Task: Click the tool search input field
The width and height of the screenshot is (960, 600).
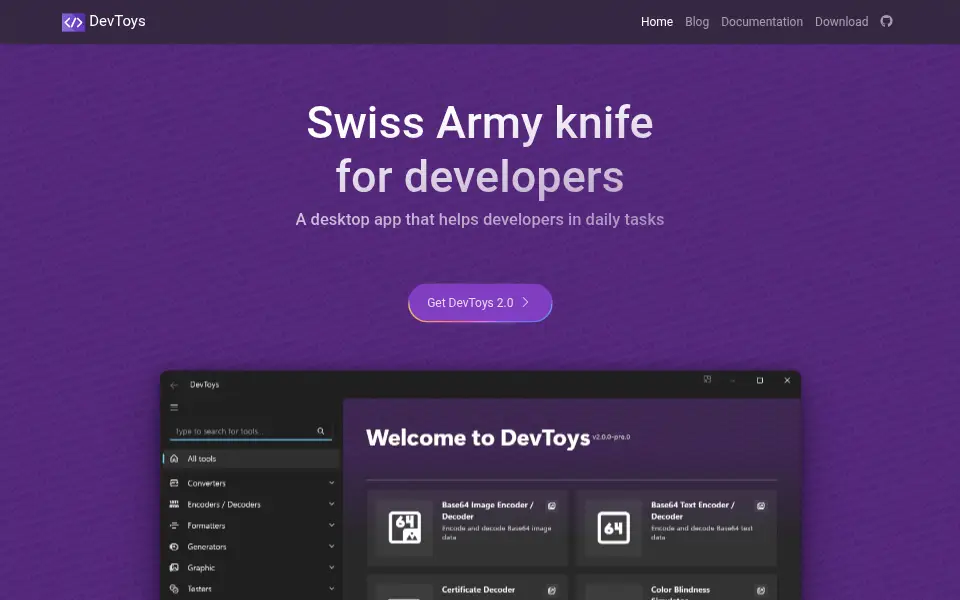Action: [x=250, y=431]
